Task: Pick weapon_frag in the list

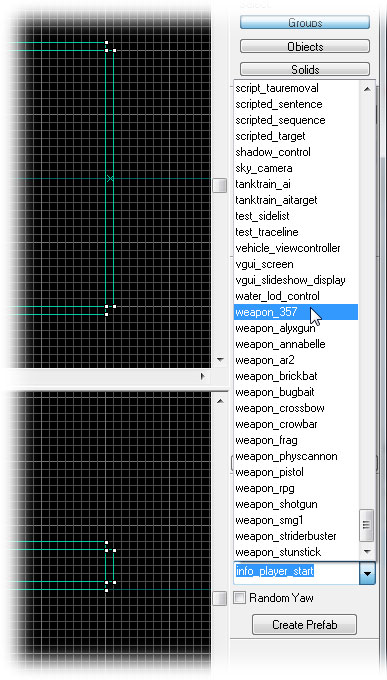Action: pyautogui.click(x=296, y=440)
